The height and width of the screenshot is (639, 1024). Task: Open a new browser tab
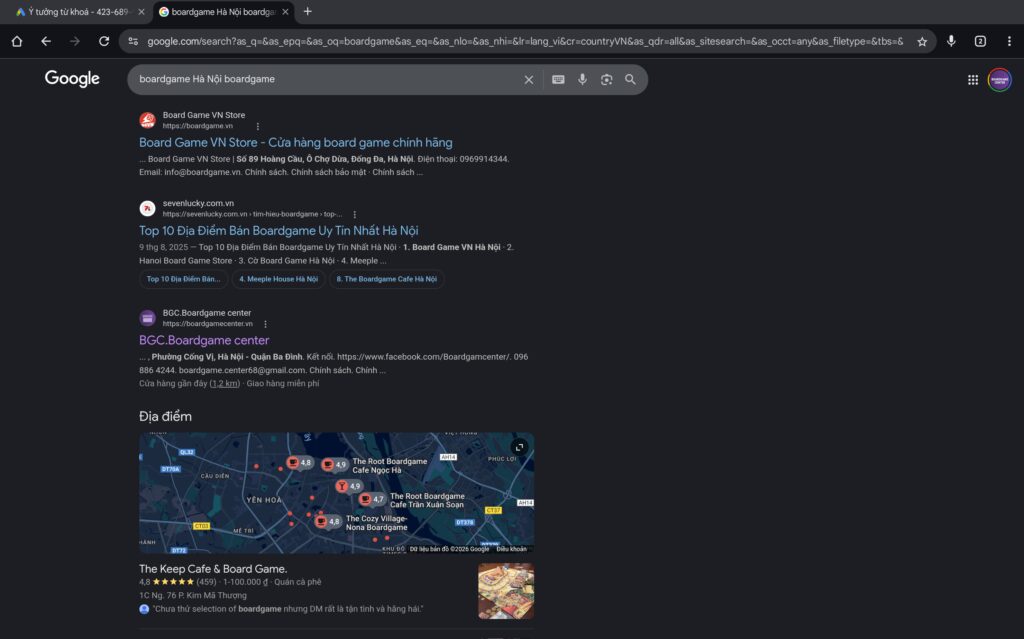[307, 12]
